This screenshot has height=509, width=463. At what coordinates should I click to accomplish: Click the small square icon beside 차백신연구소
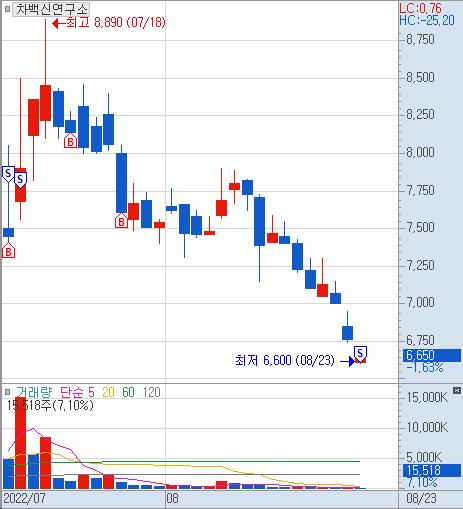pos(7,9)
